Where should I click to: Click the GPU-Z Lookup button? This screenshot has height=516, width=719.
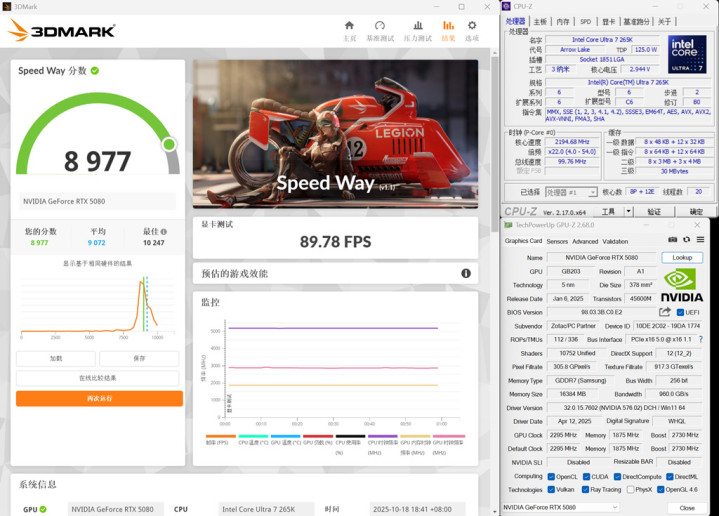[682, 257]
